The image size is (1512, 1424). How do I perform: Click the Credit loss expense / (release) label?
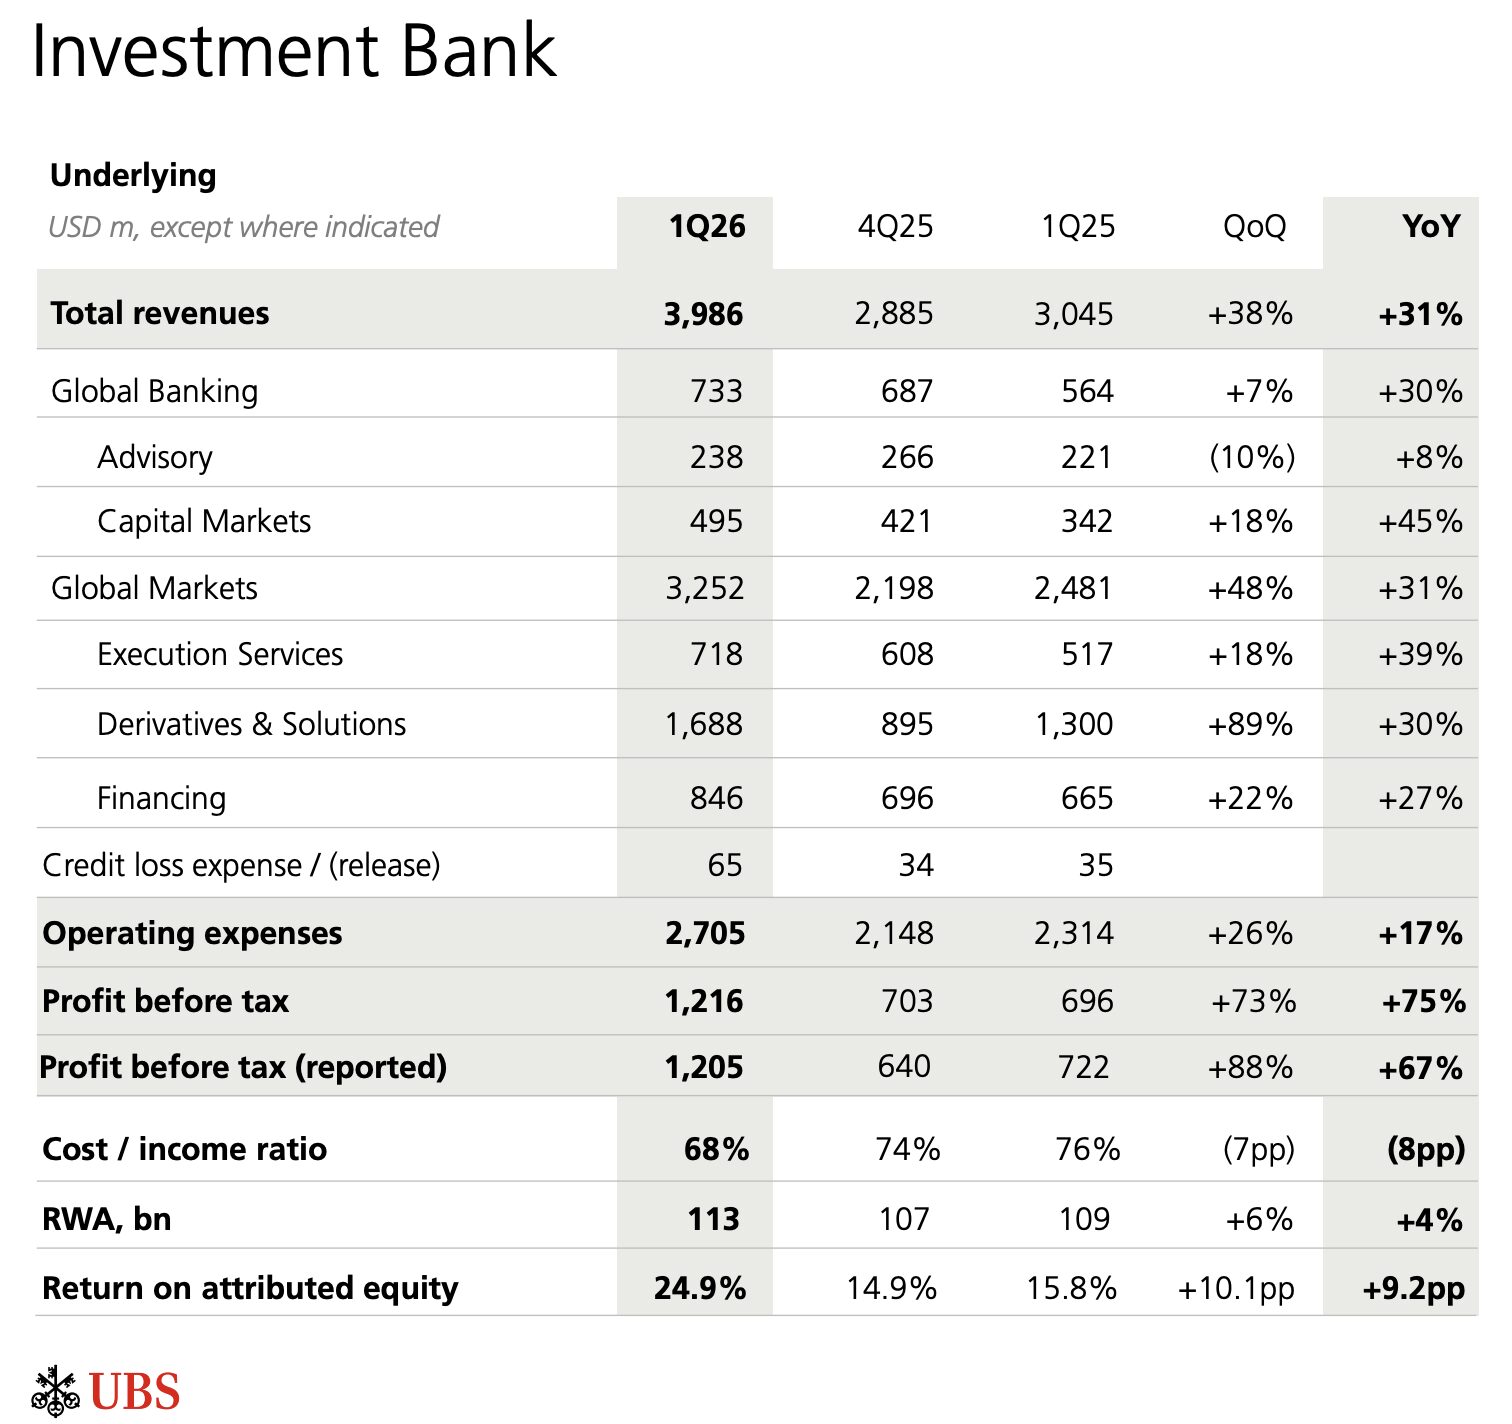point(241,865)
